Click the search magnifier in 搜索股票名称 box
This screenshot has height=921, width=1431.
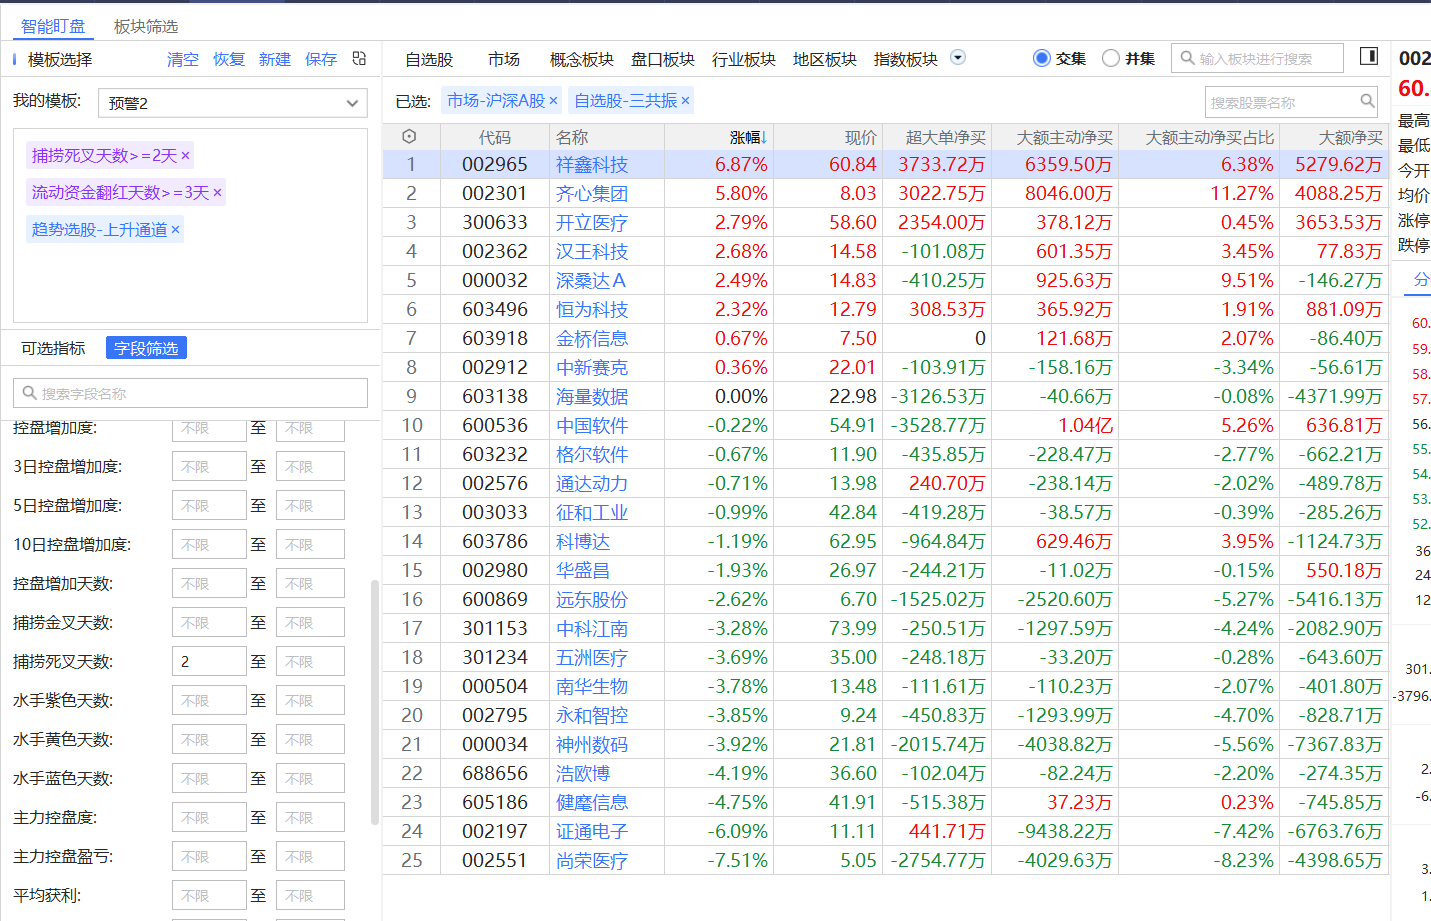1367,101
